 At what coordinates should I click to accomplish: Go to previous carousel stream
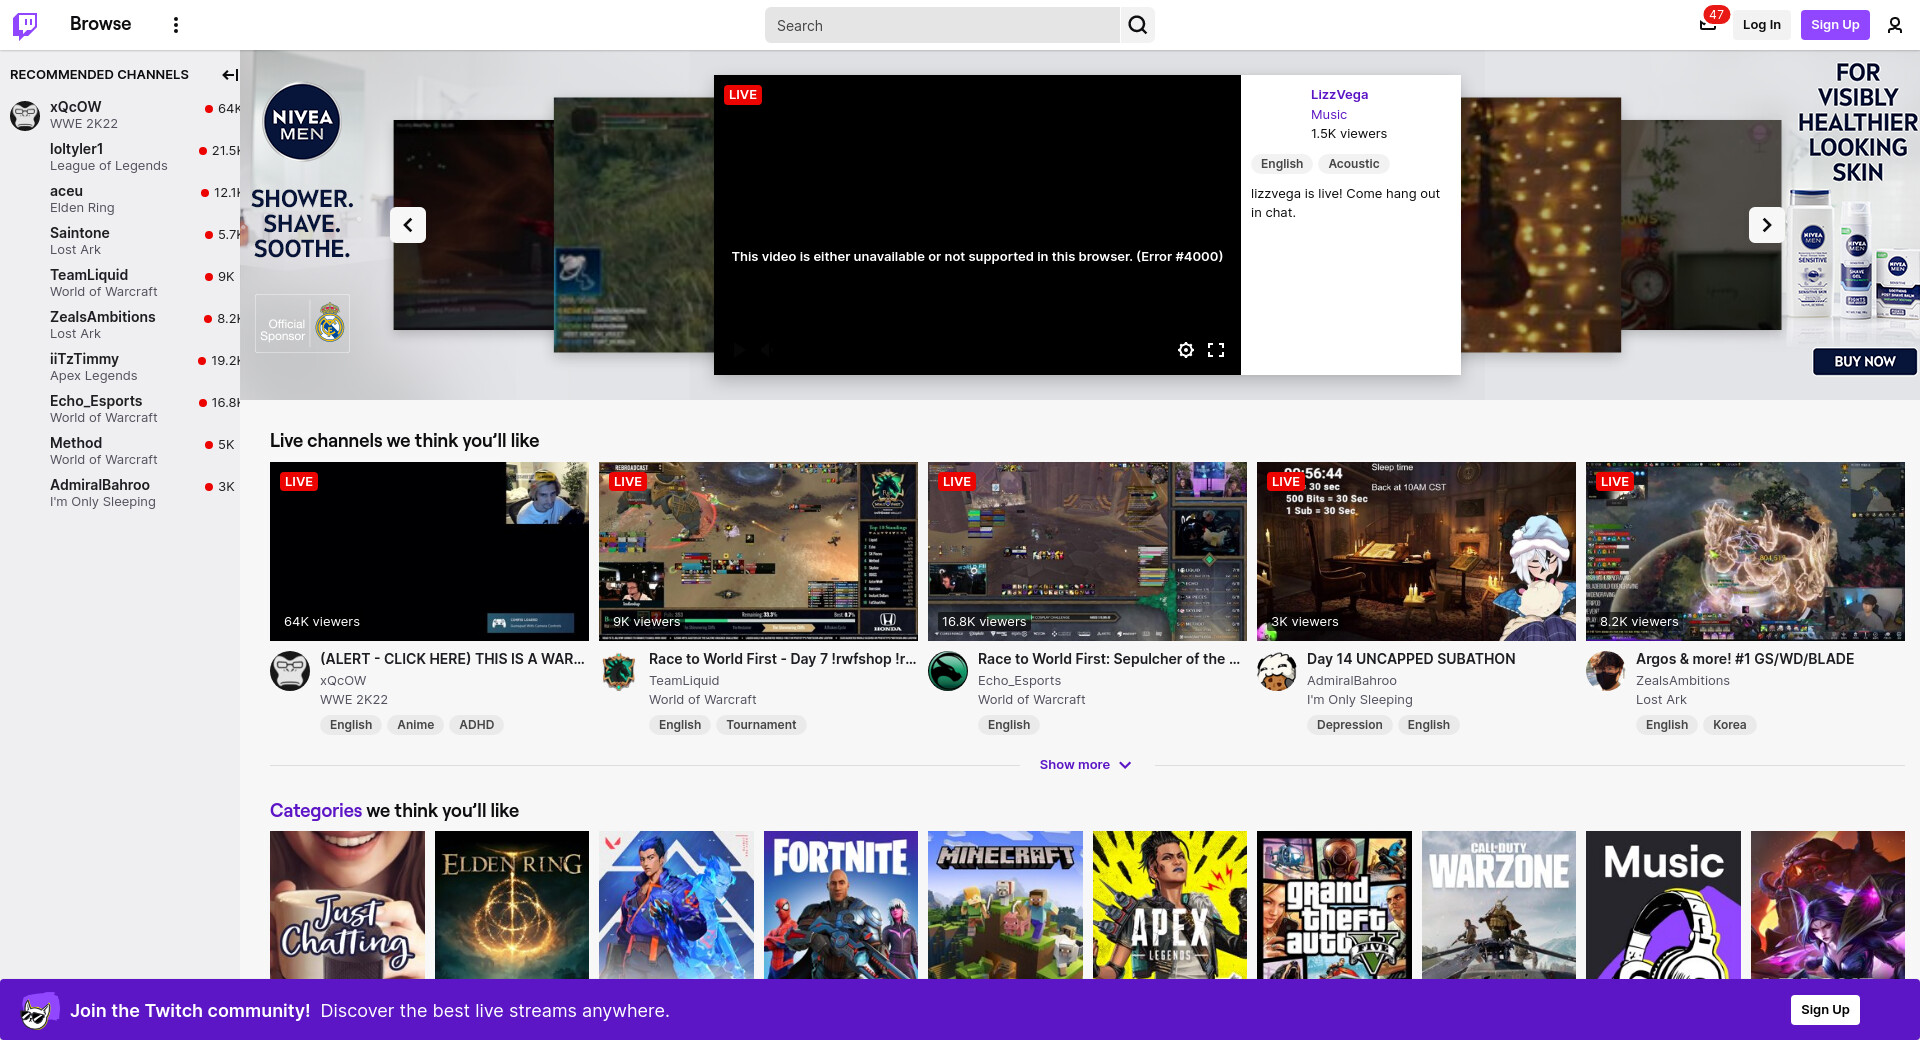[x=408, y=225]
